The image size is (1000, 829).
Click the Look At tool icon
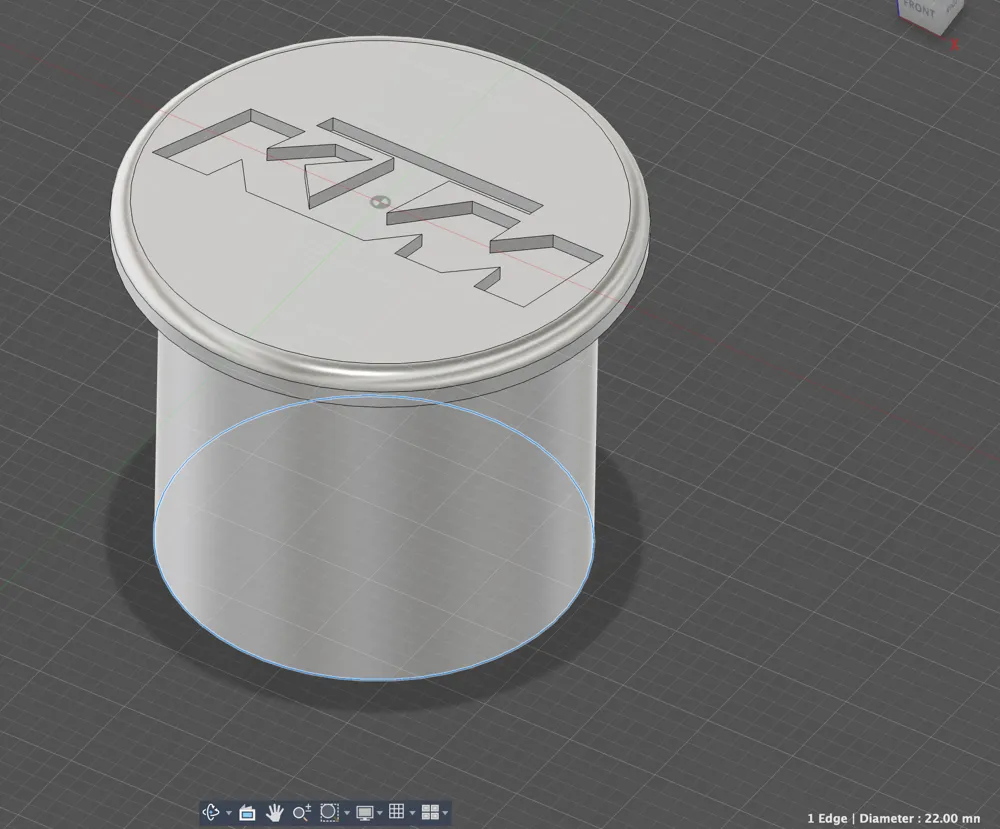coord(247,812)
